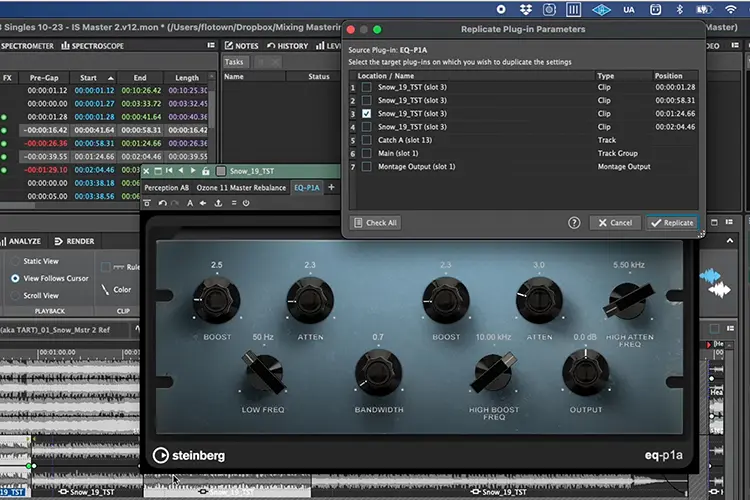Click the Output knob showing 0.0 dB
750x500 pixels.
pos(586,372)
